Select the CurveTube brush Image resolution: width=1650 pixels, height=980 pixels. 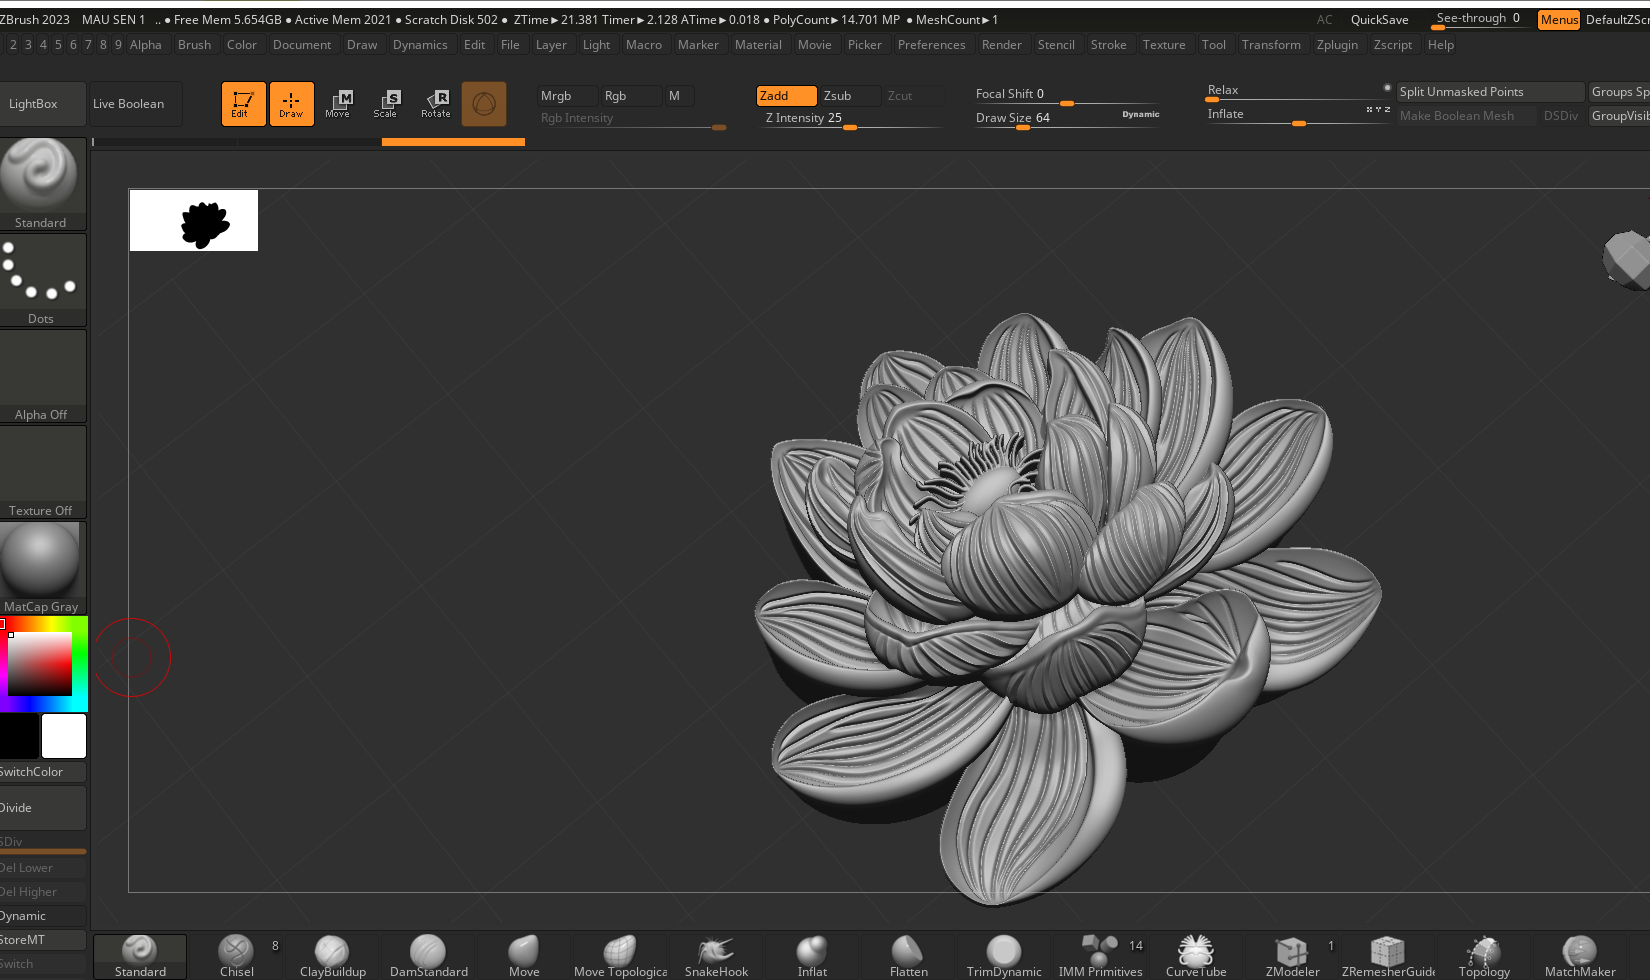click(1195, 955)
